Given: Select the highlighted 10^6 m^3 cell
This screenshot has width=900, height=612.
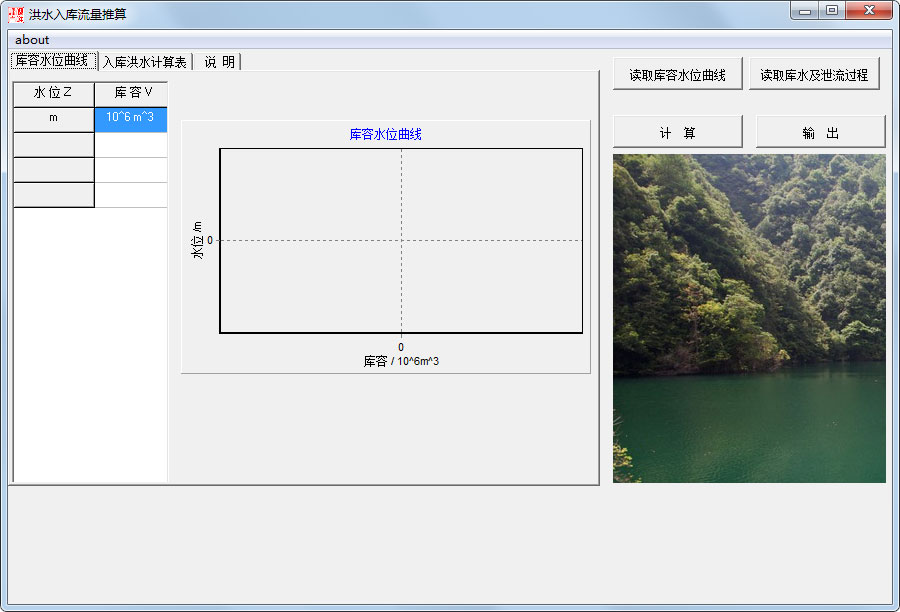Looking at the screenshot, I should 131,119.
